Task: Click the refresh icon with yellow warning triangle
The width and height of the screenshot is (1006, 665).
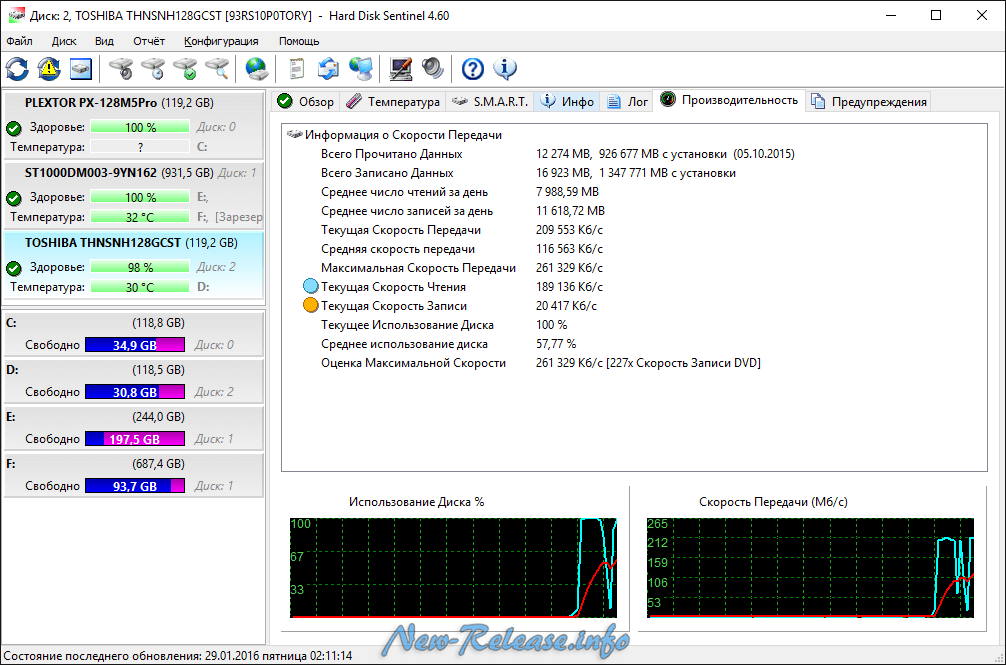Action: [x=49, y=69]
